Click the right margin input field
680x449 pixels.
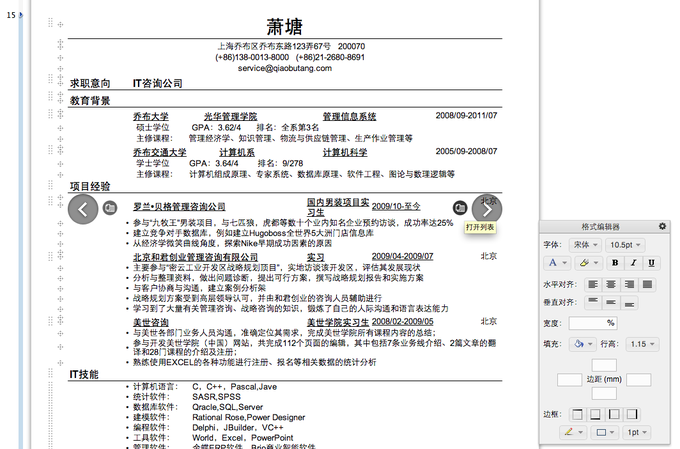[638, 380]
